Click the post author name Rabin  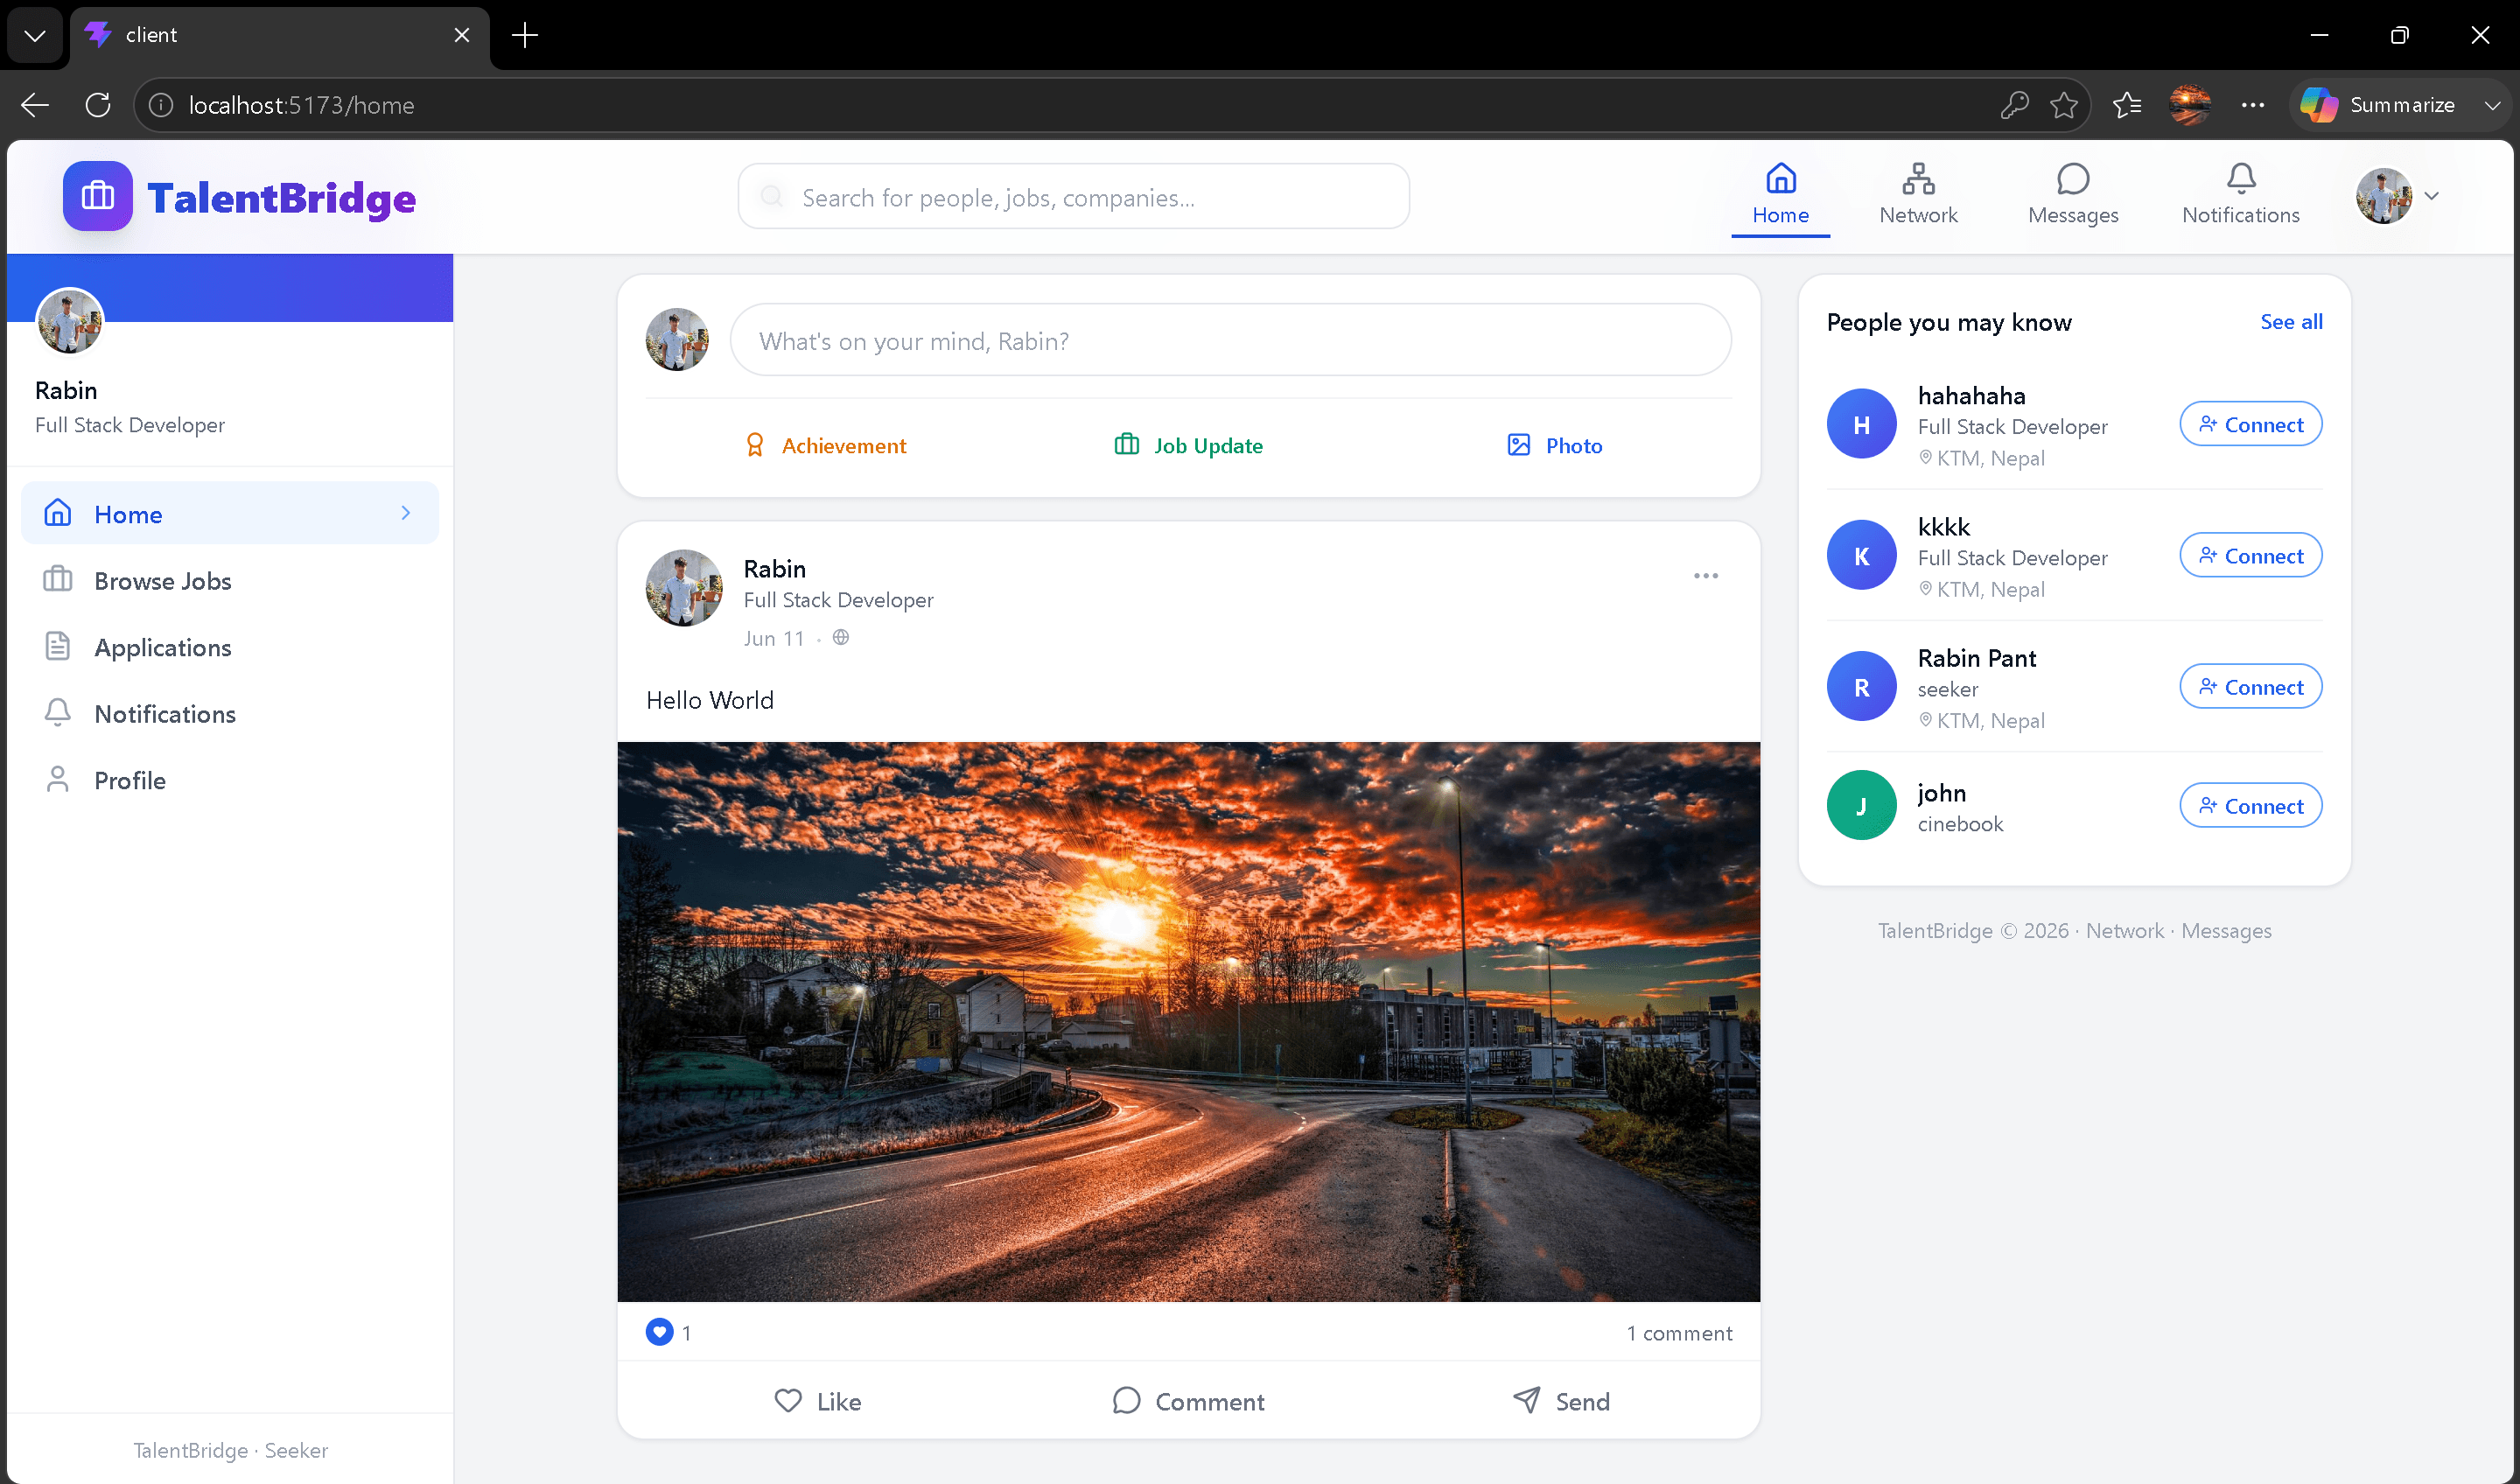click(774, 569)
